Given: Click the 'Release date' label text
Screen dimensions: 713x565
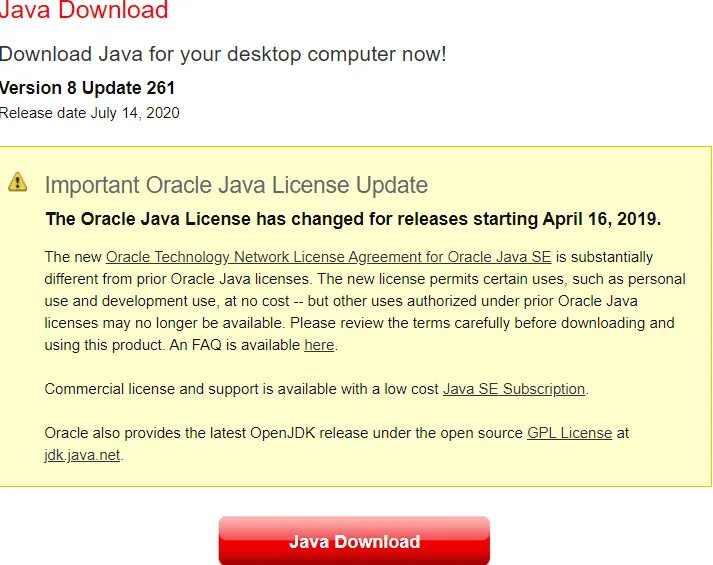Looking at the screenshot, I should (x=43, y=113).
